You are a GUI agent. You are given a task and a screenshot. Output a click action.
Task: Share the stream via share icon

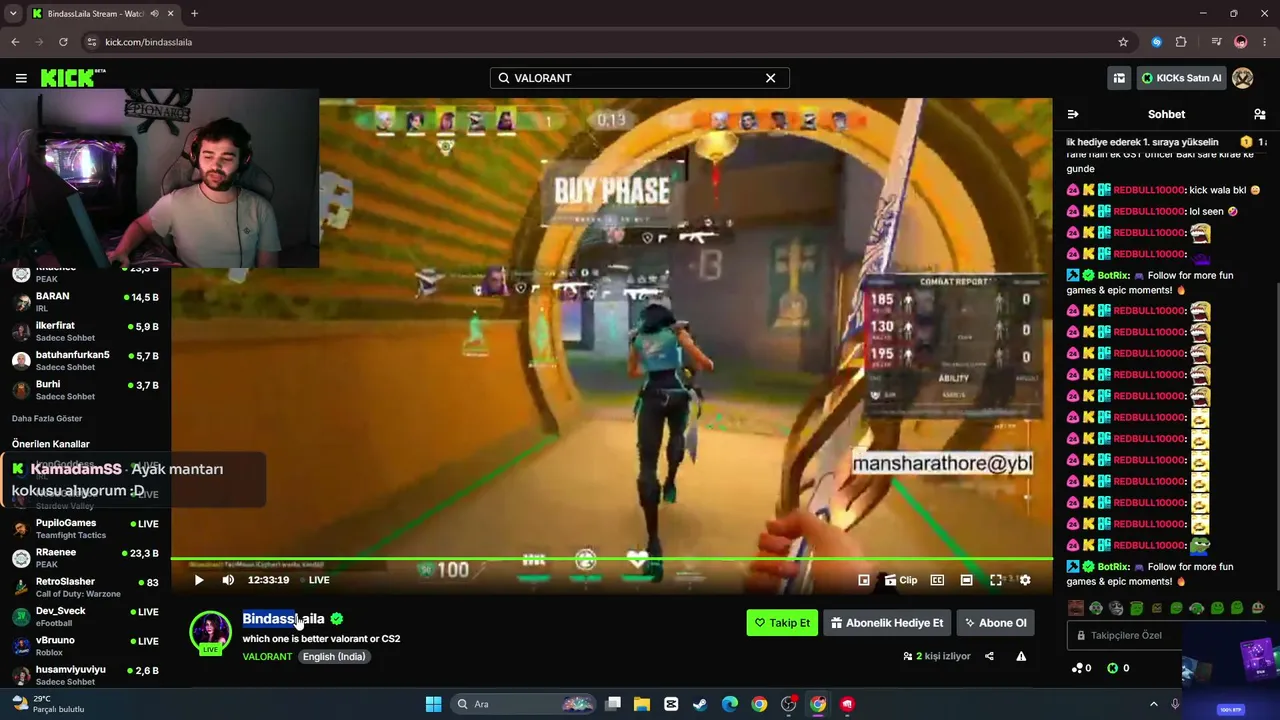click(x=989, y=657)
